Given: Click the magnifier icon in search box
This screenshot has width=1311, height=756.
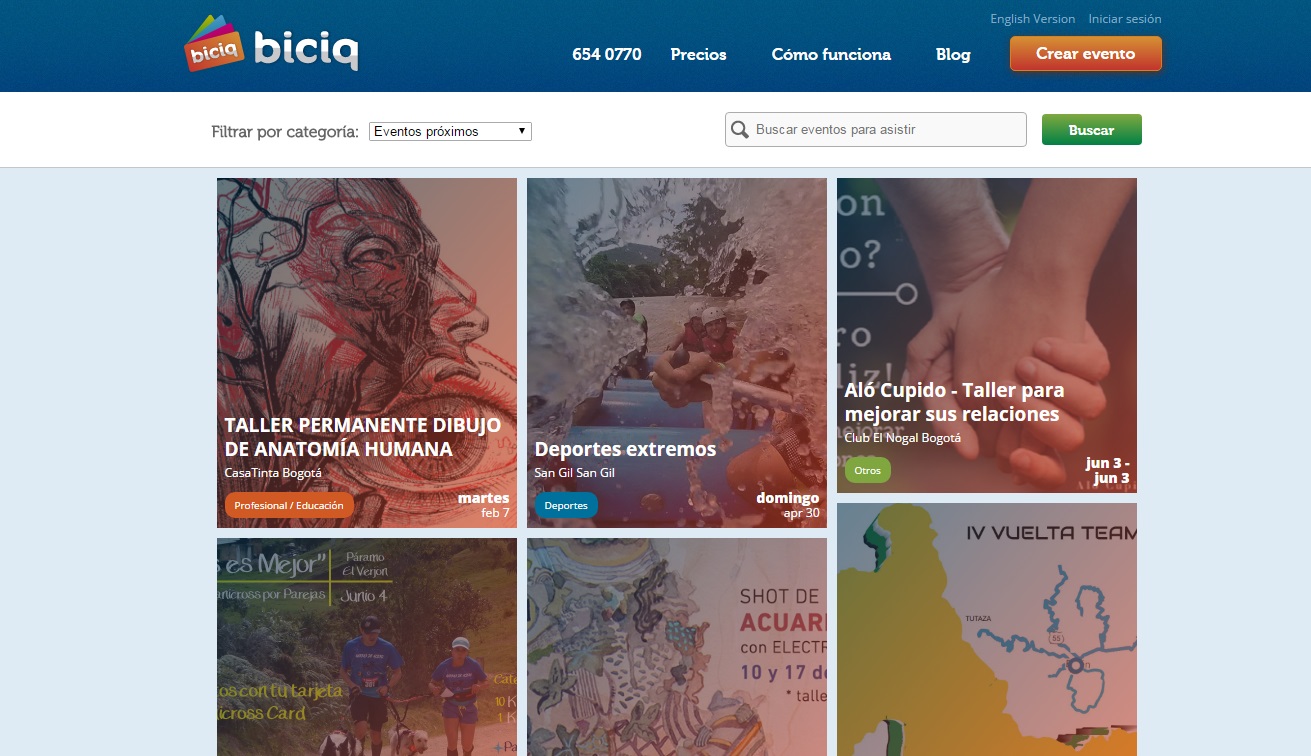Looking at the screenshot, I should pos(740,130).
